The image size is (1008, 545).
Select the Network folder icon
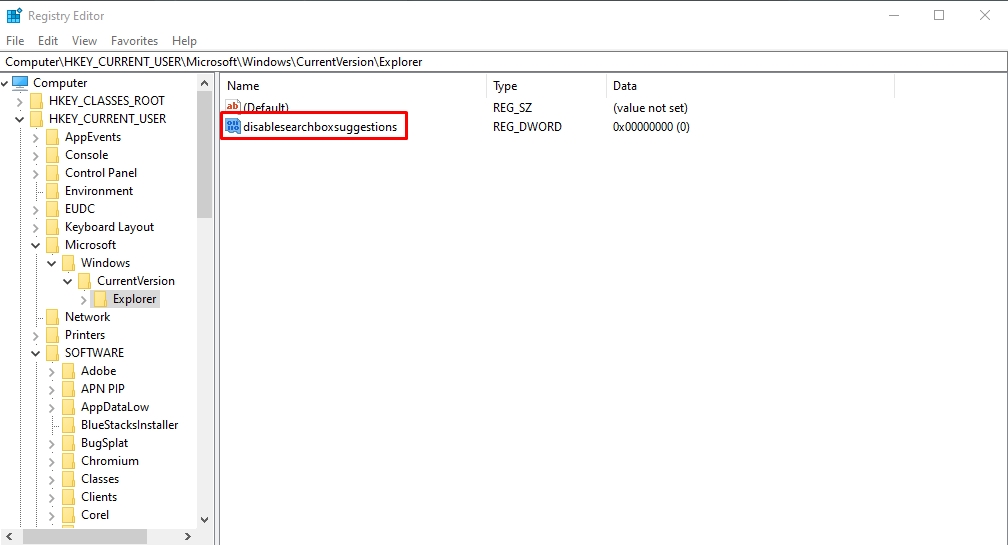pos(53,317)
